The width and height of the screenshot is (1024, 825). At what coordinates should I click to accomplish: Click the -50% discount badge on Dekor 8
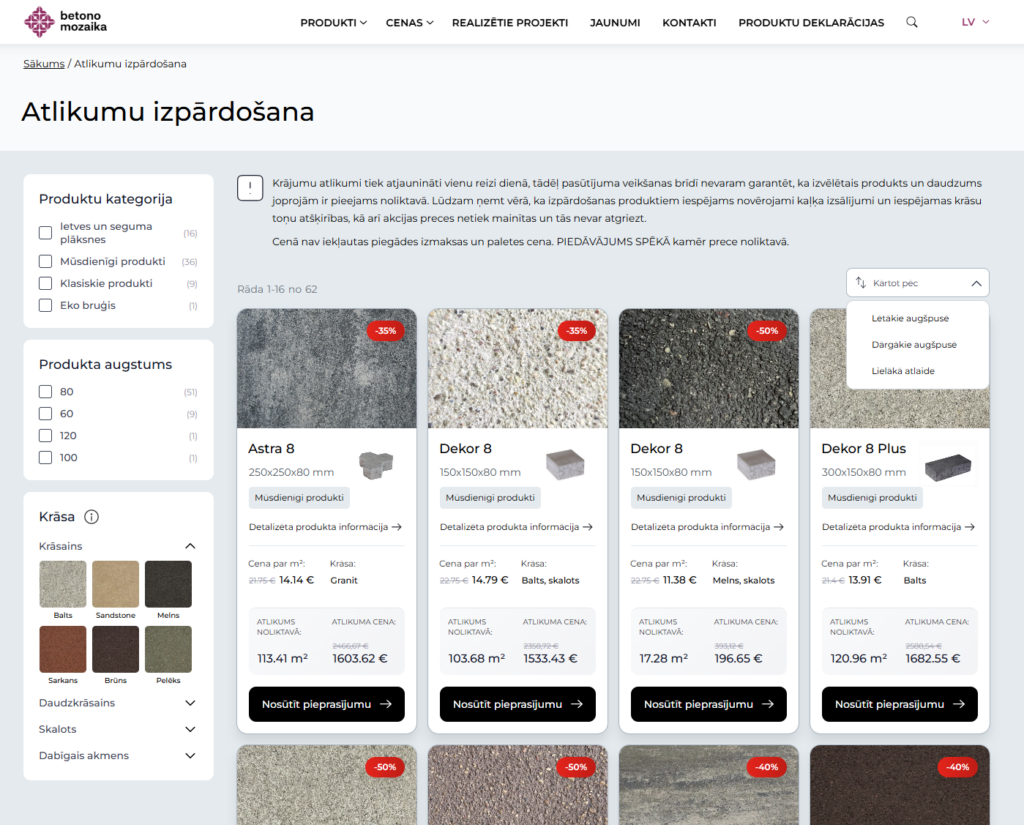767,331
